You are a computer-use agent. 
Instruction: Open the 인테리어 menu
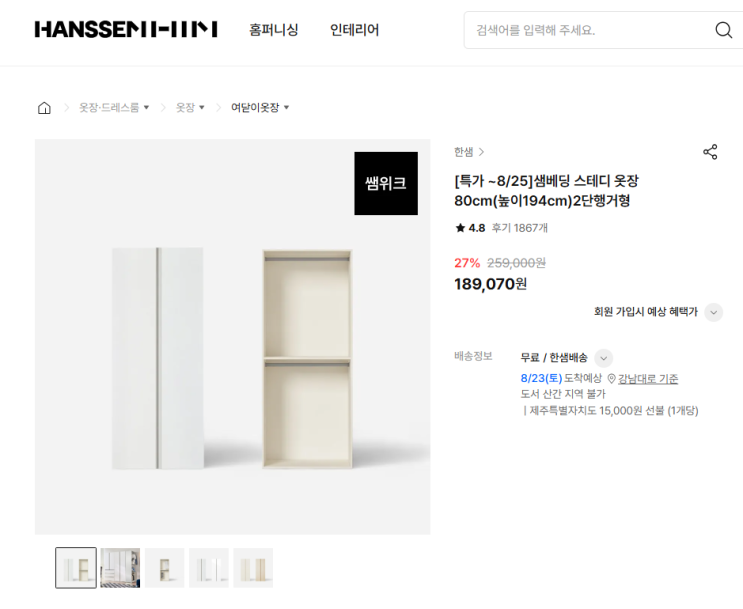(354, 30)
